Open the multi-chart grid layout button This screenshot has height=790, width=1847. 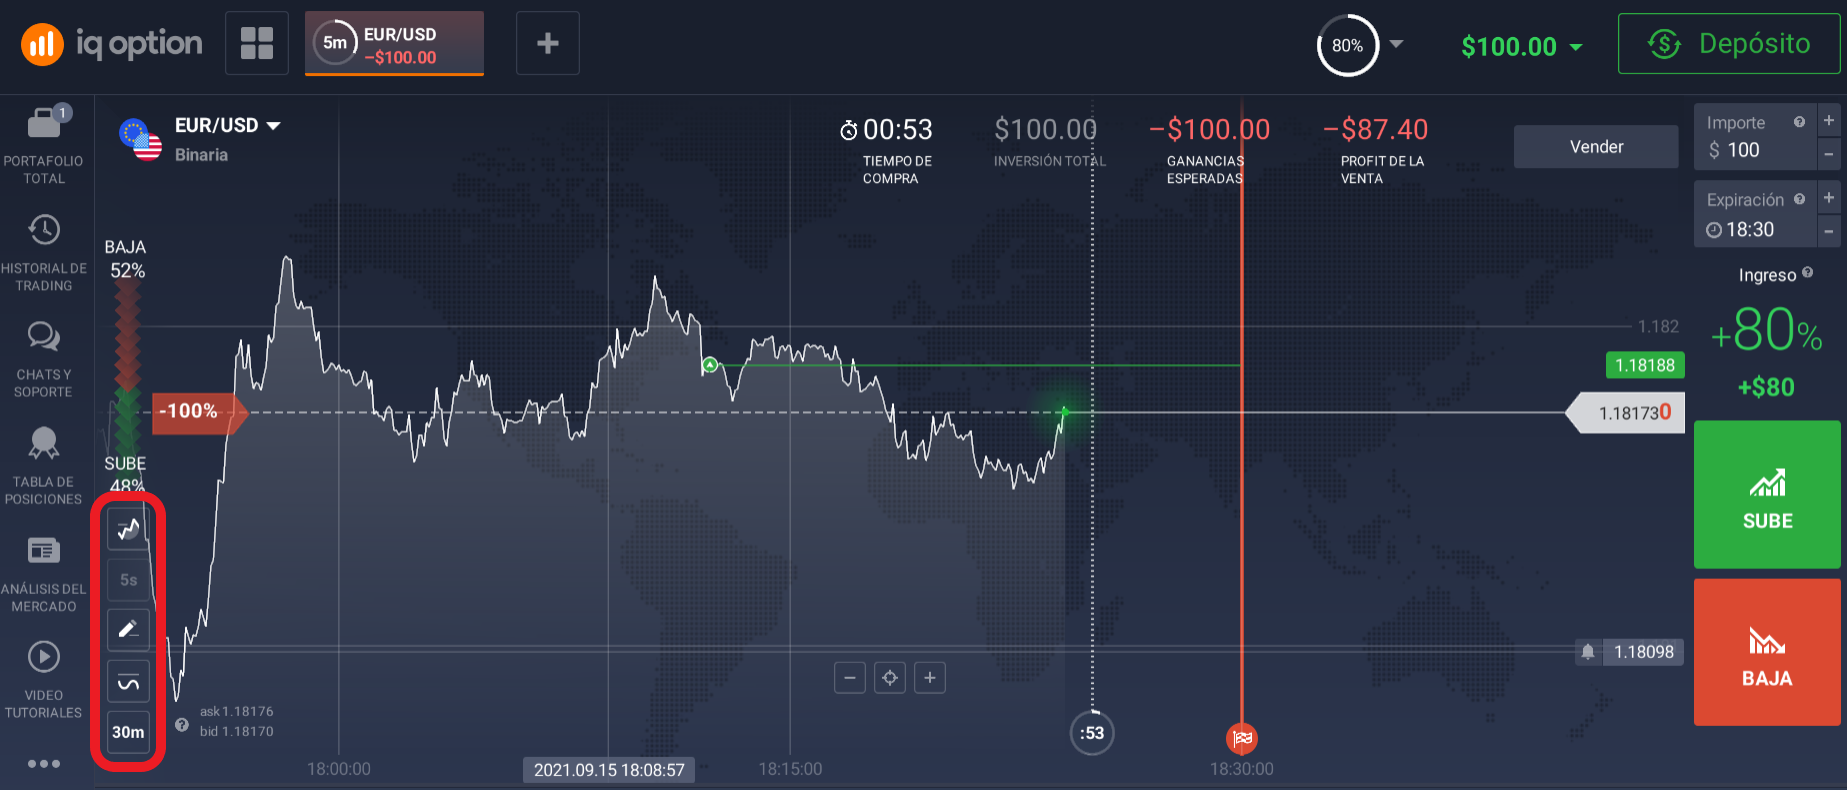[257, 43]
